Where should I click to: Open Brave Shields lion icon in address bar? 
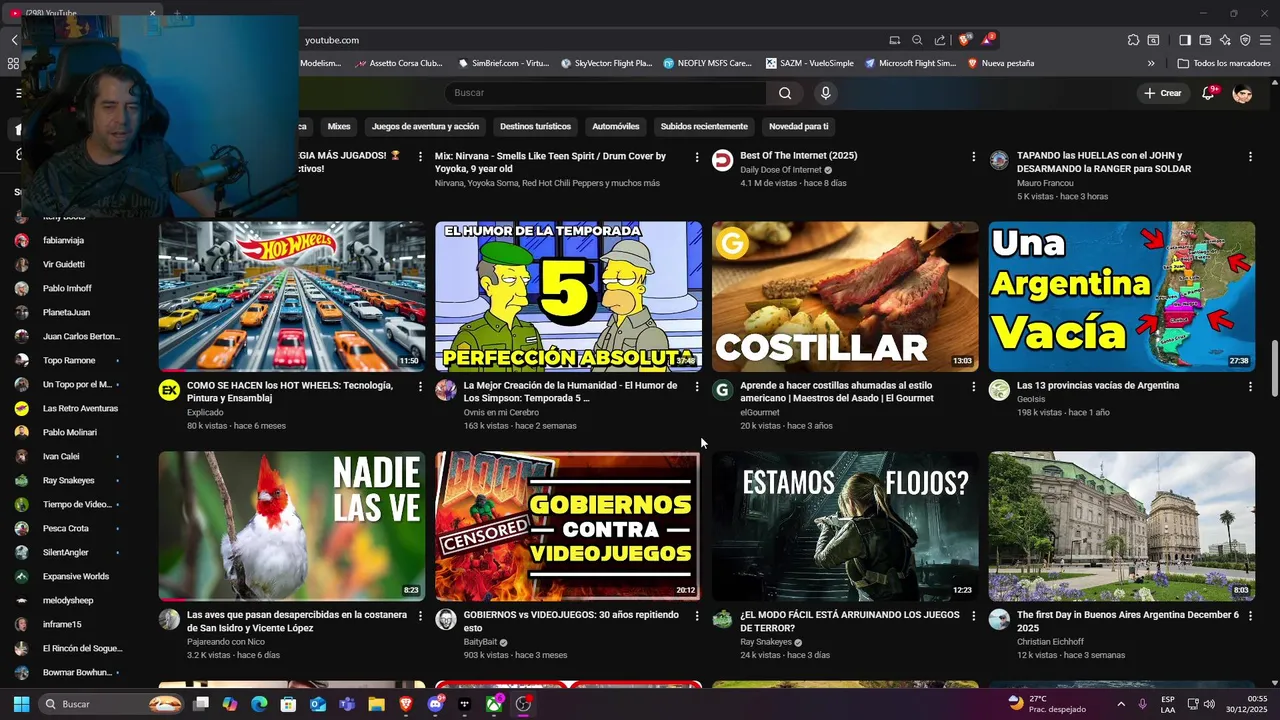tap(964, 40)
